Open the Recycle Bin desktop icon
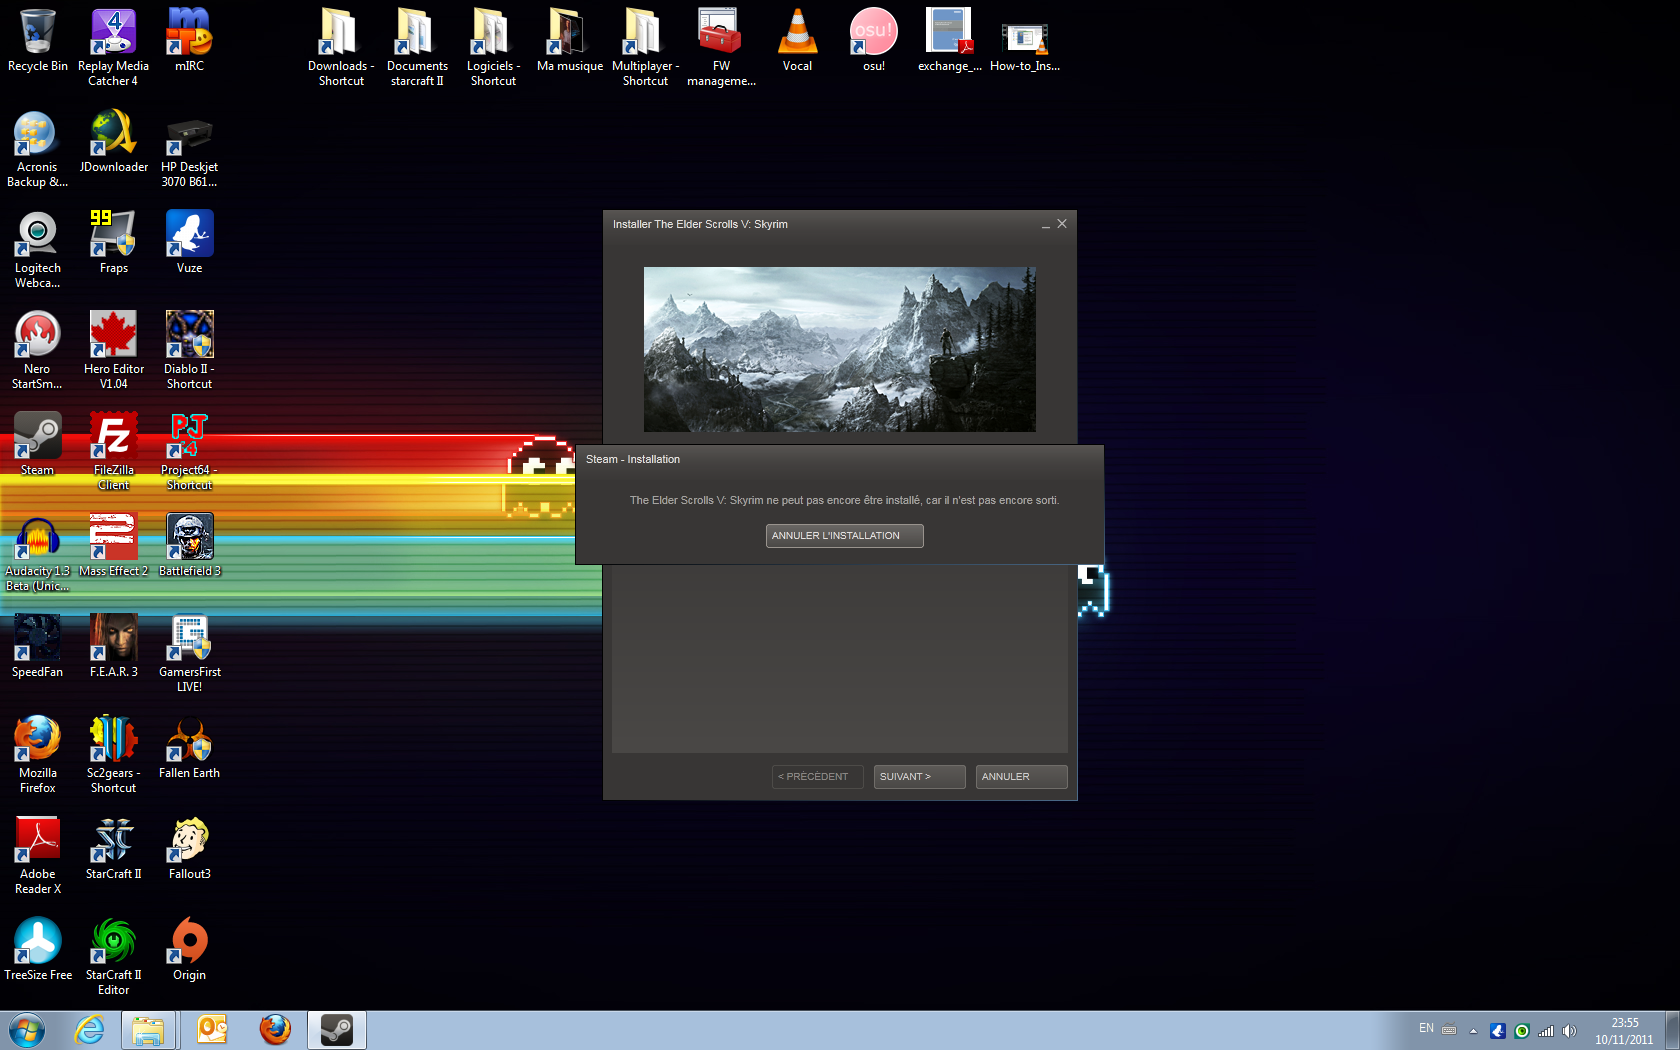This screenshot has width=1680, height=1050. [38, 42]
